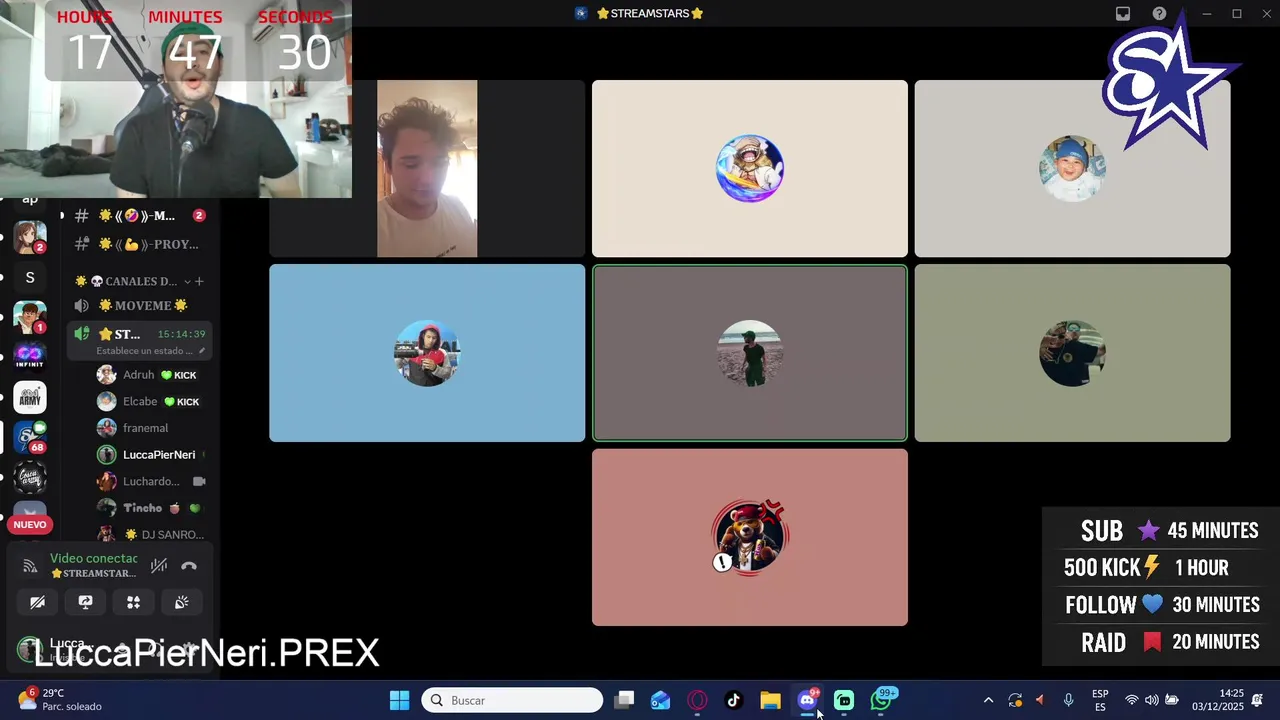Open Task View on the taskbar
Viewport: 1280px width, 720px height.
[624, 700]
